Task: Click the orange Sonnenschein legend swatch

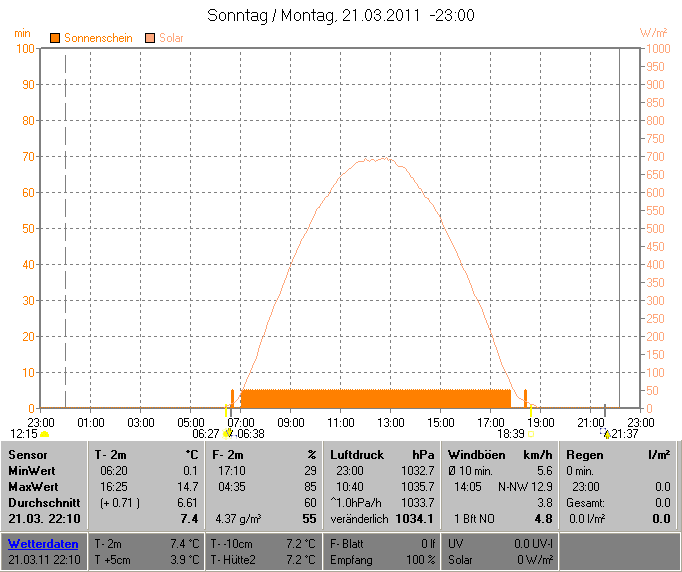Action: tap(55, 37)
